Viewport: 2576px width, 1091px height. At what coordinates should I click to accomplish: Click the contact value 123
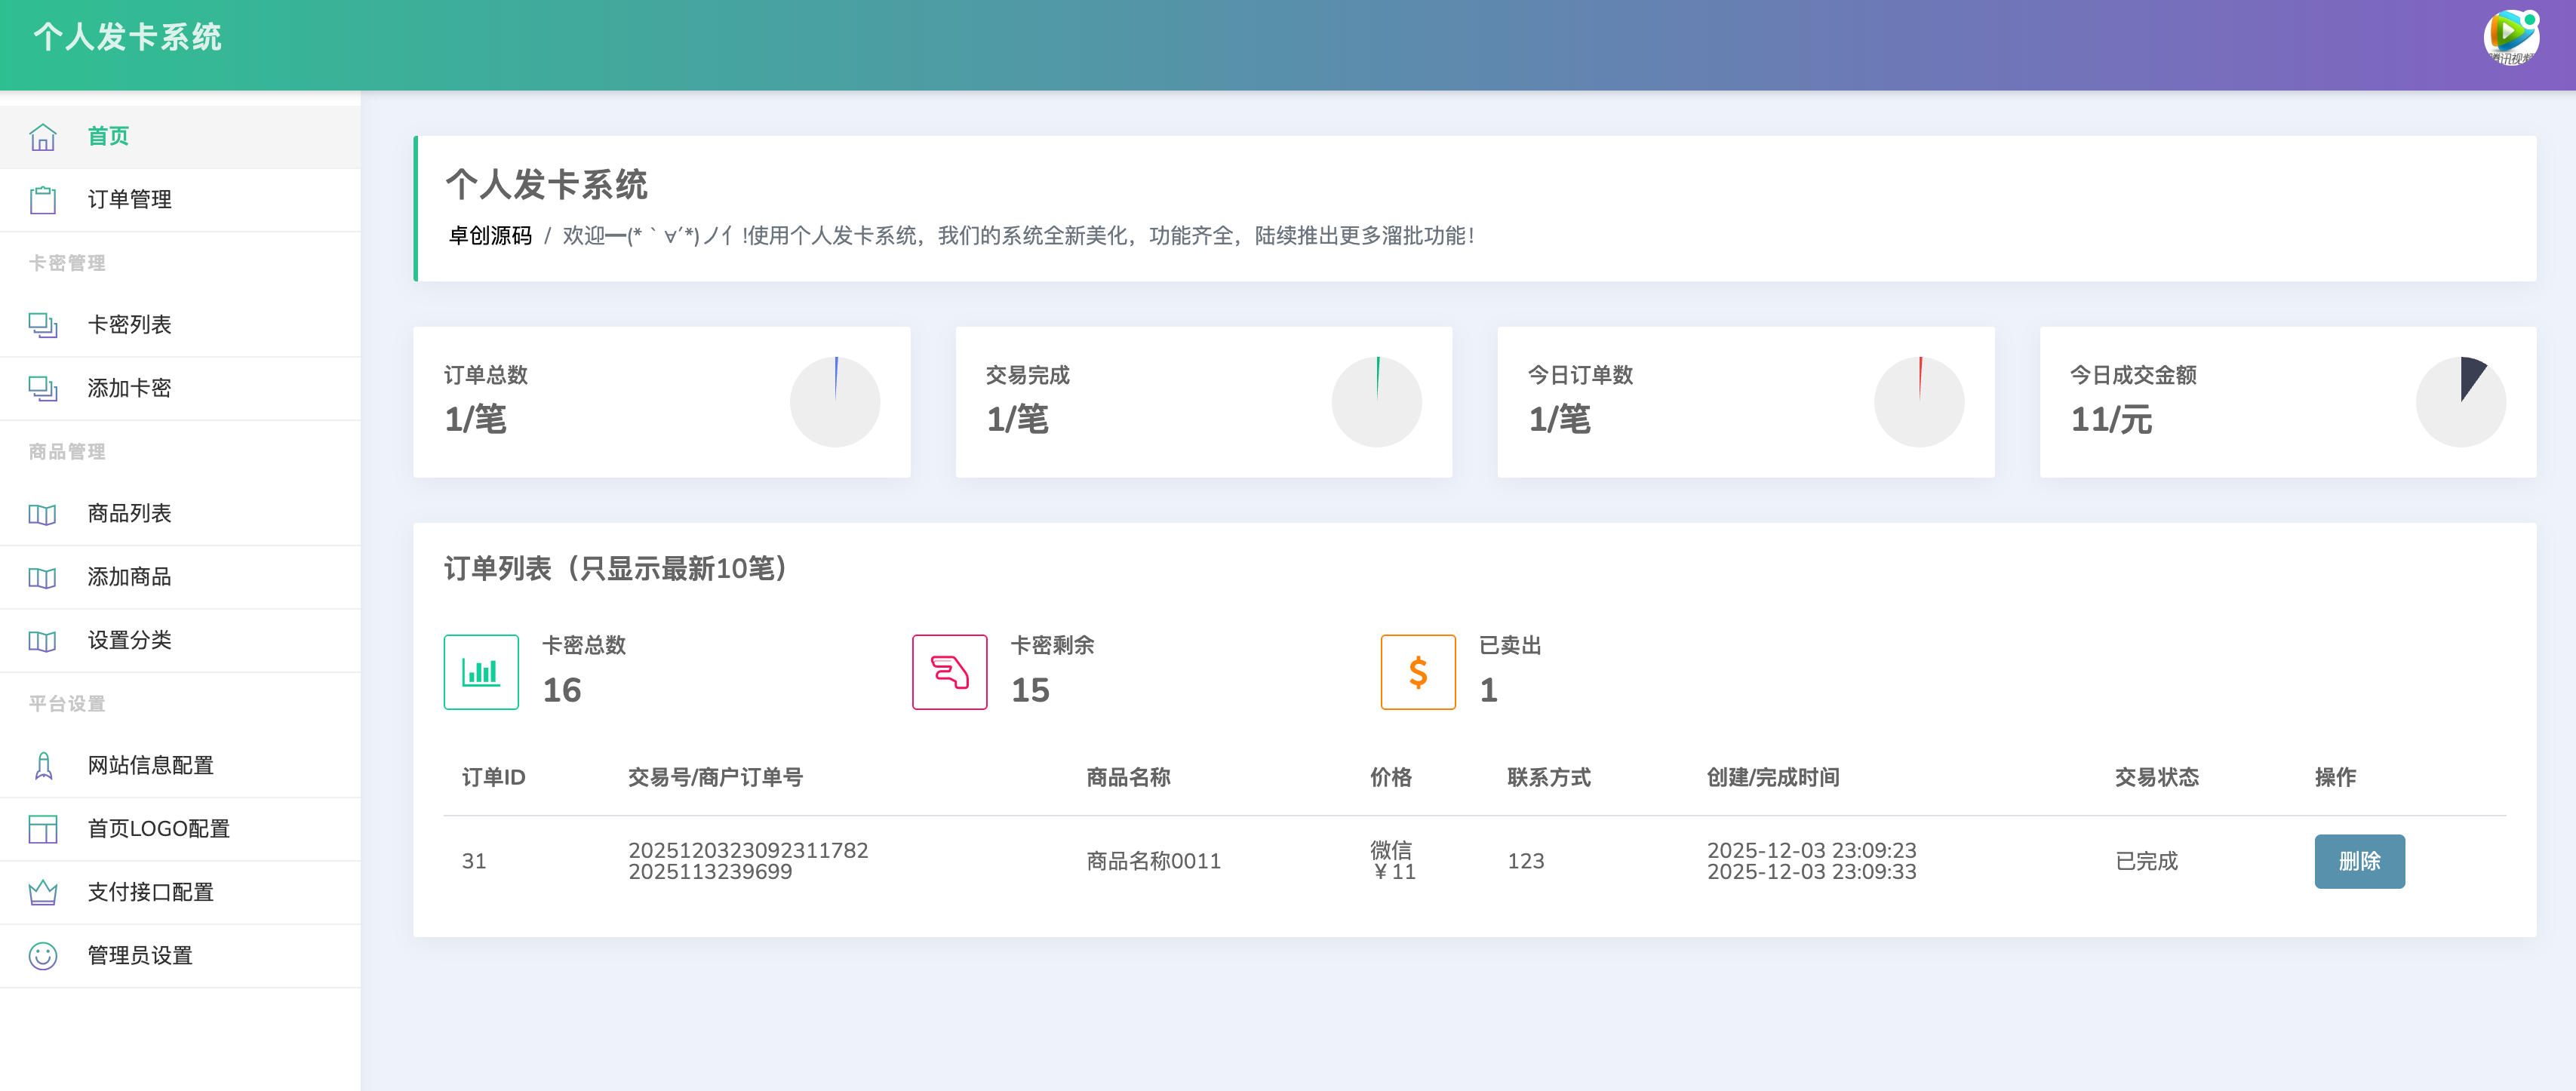point(1526,861)
